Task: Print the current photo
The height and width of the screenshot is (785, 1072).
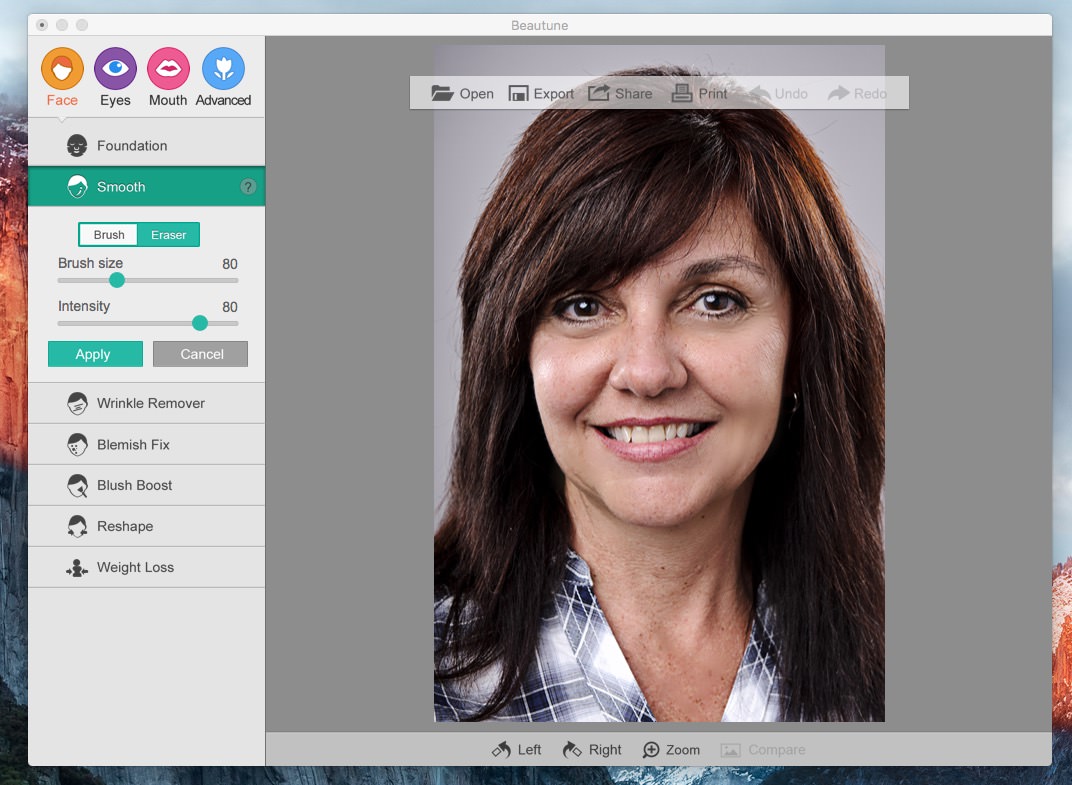Action: tap(682, 93)
